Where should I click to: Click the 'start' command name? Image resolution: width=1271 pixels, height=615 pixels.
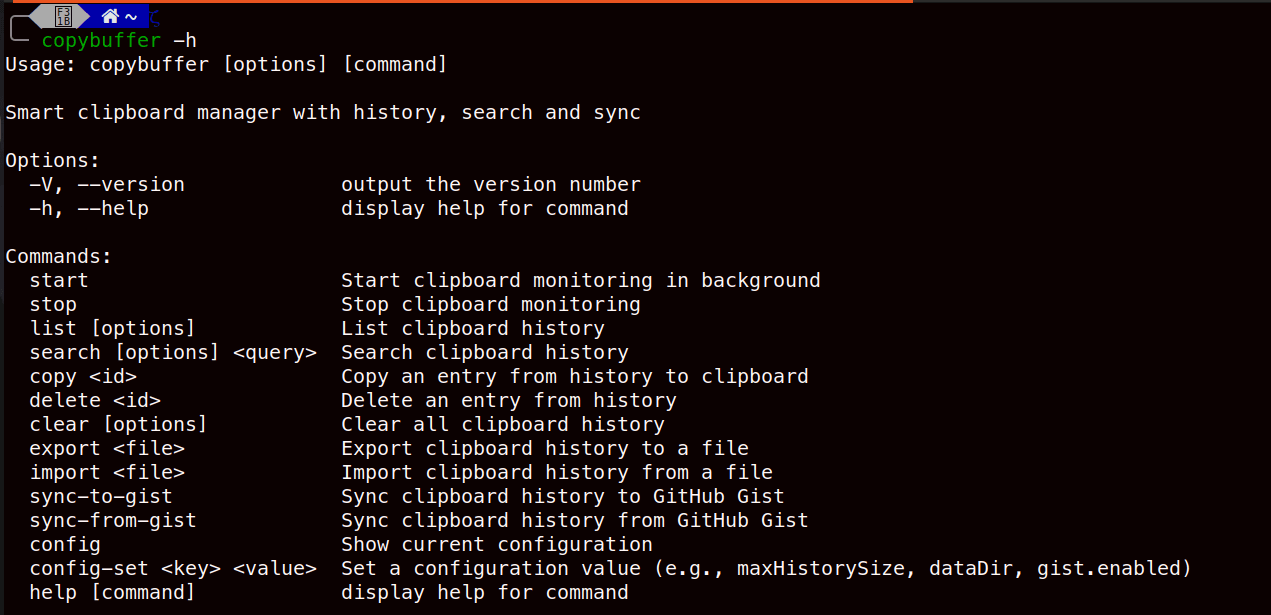click(x=59, y=281)
